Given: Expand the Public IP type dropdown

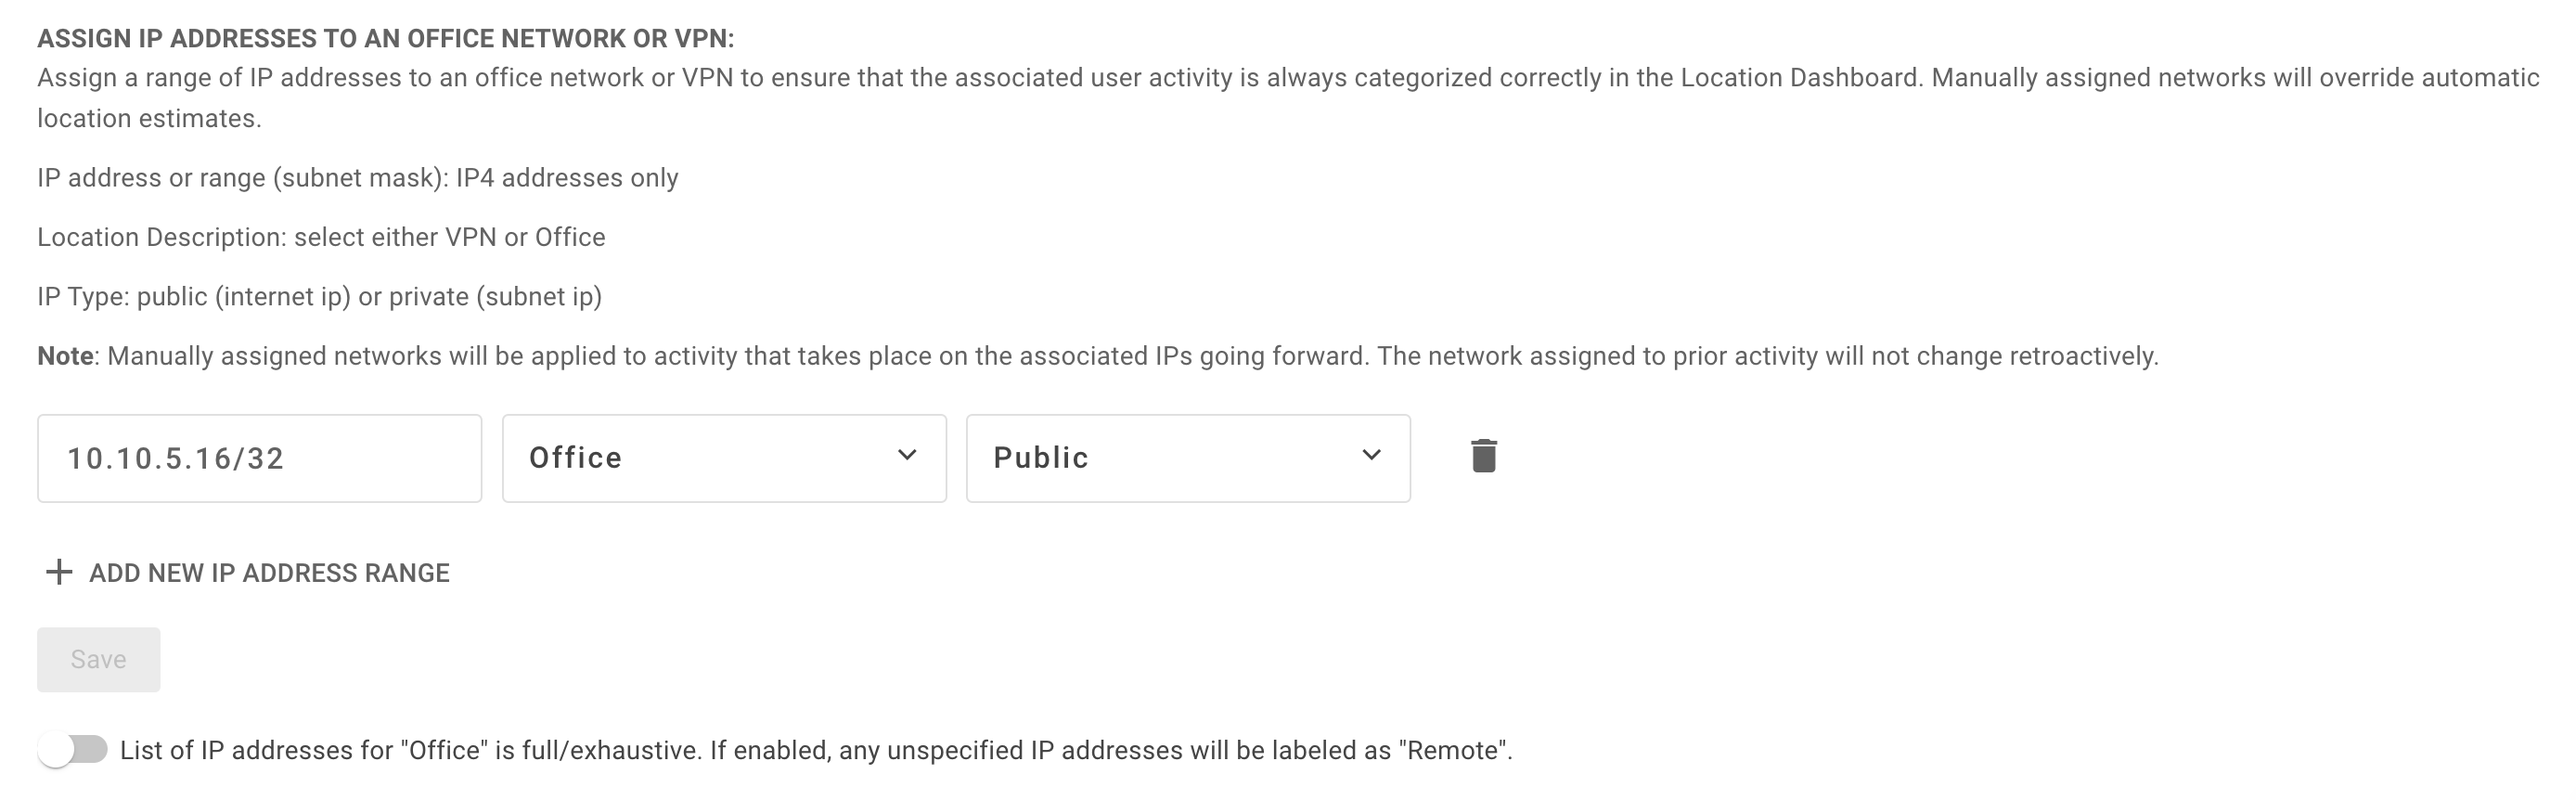Looking at the screenshot, I should pyautogui.click(x=1188, y=458).
